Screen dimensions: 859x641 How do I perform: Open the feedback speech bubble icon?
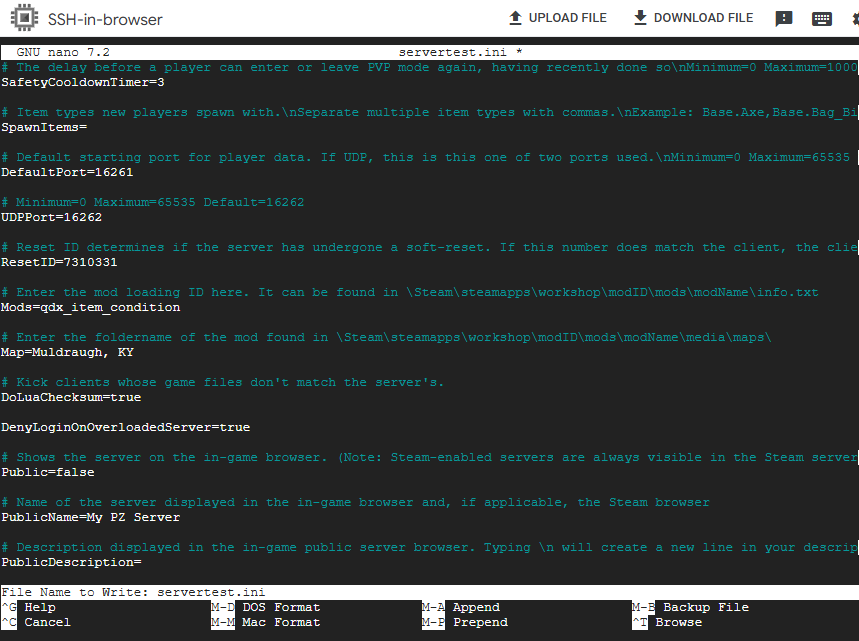[783, 19]
